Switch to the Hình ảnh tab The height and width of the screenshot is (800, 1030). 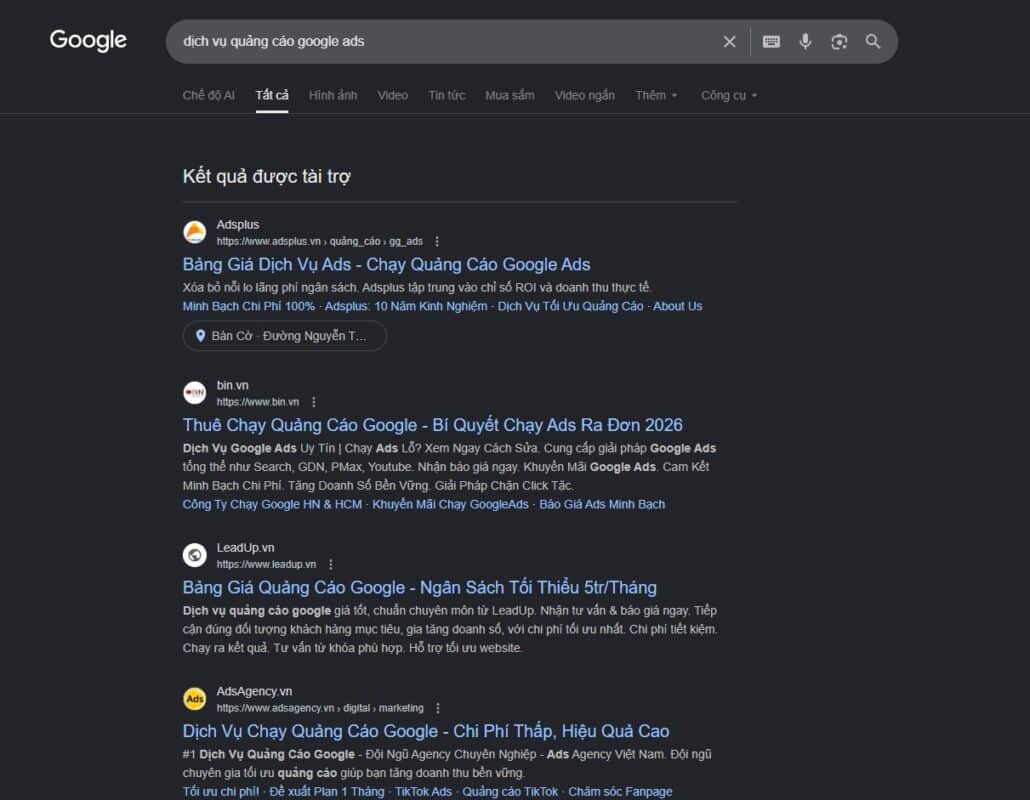(333, 95)
